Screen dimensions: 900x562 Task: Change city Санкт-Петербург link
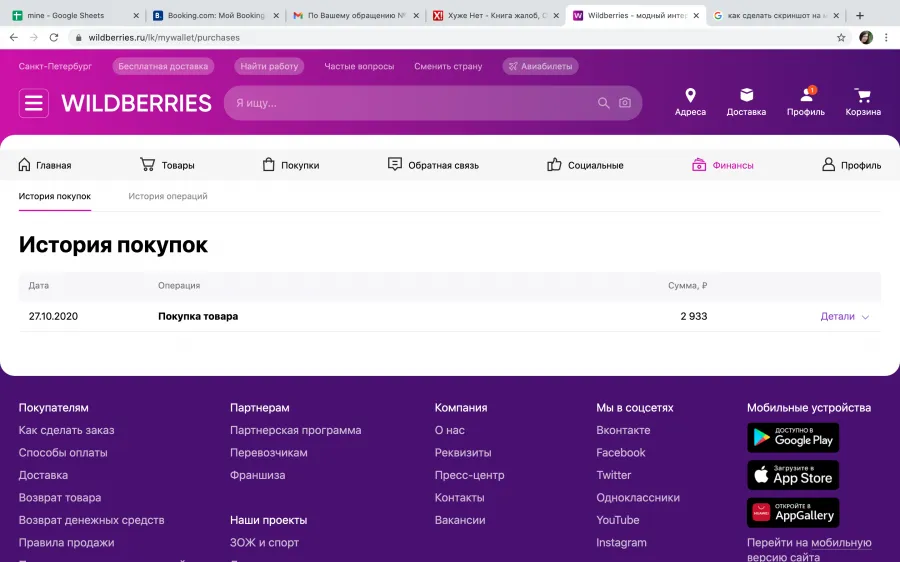point(55,66)
